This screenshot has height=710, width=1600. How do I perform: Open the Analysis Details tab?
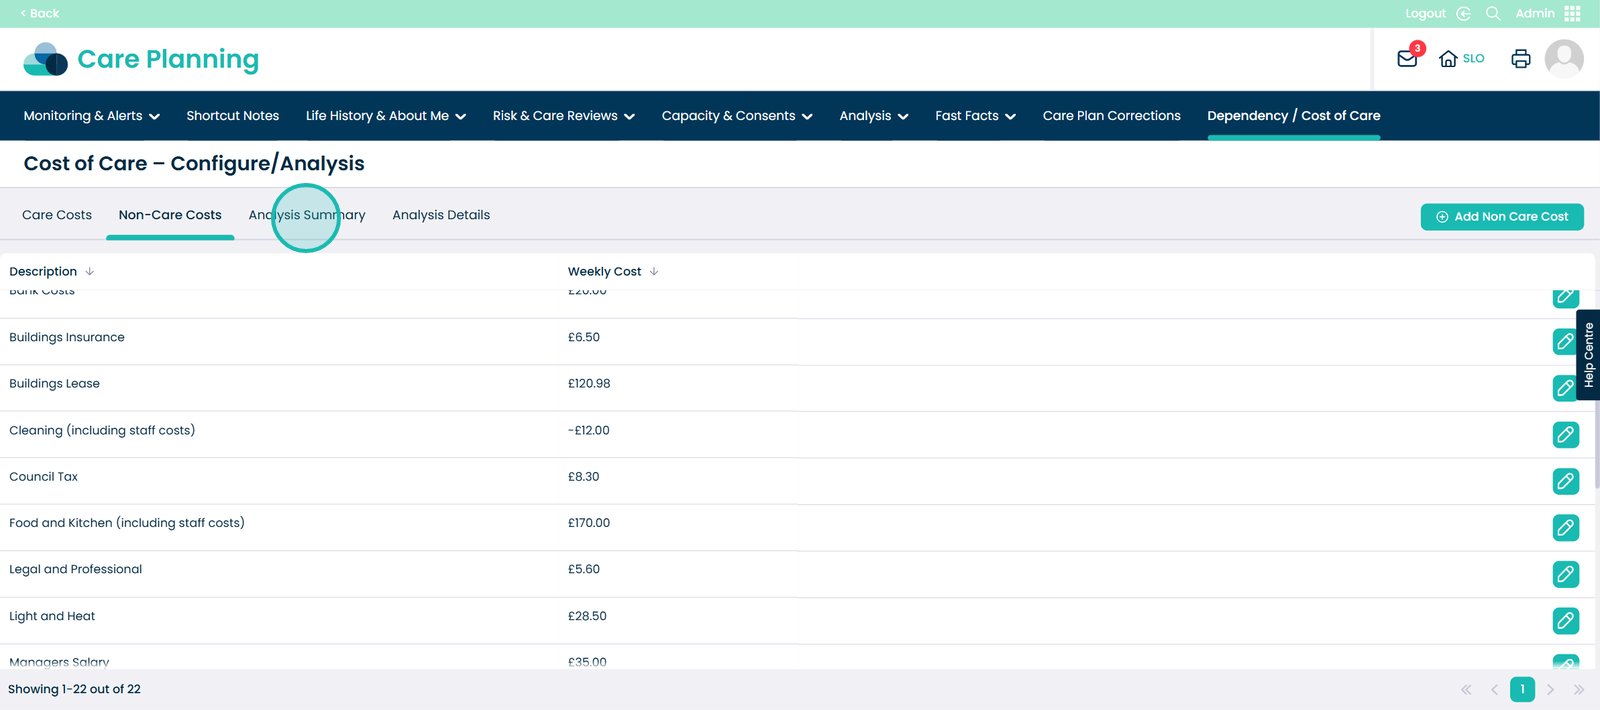(441, 215)
